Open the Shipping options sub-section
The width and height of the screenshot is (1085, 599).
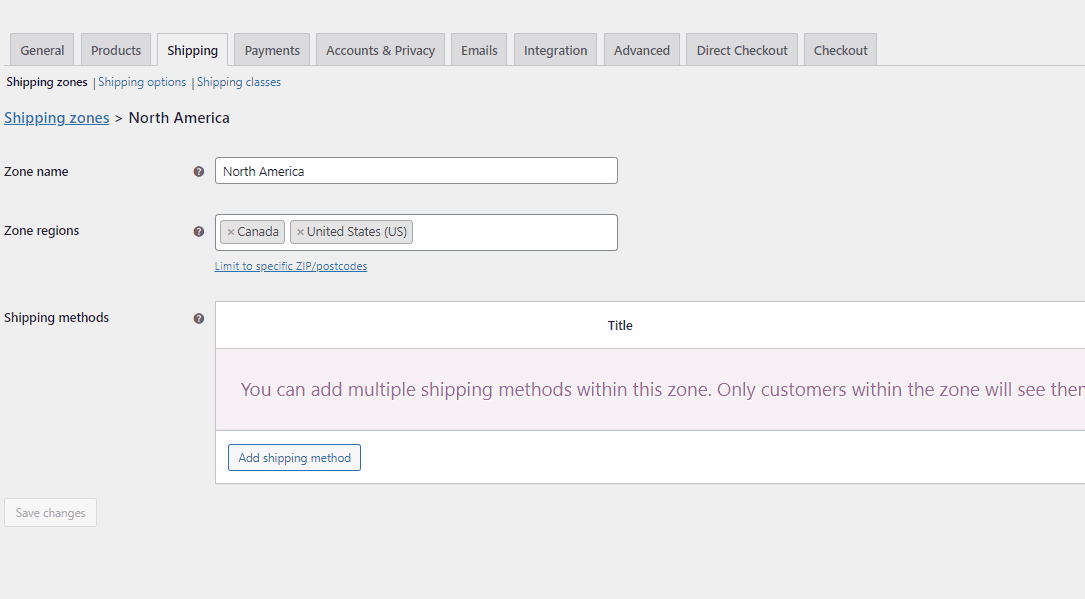(142, 82)
